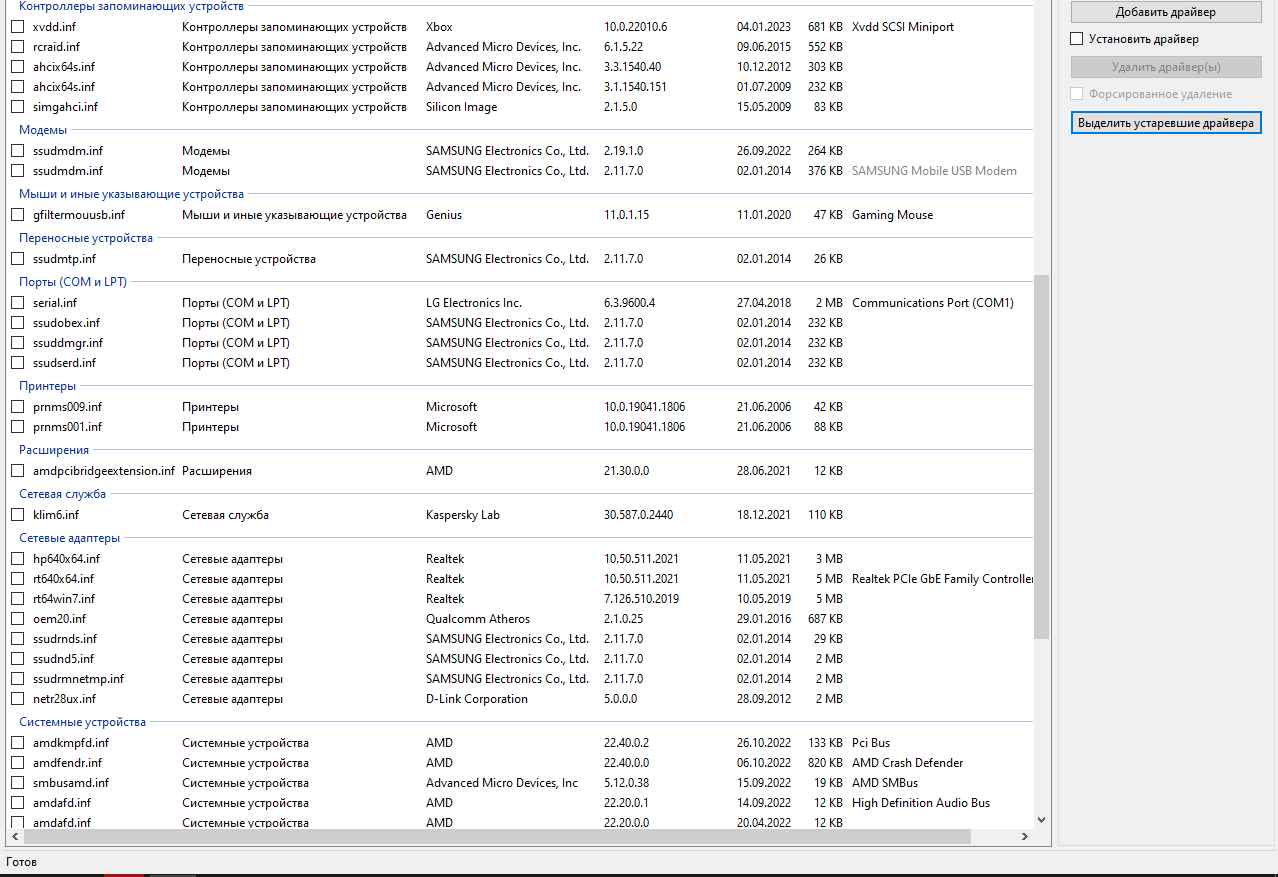Select the Системные устройства group header
This screenshot has height=877, width=1278.
[x=82, y=722]
